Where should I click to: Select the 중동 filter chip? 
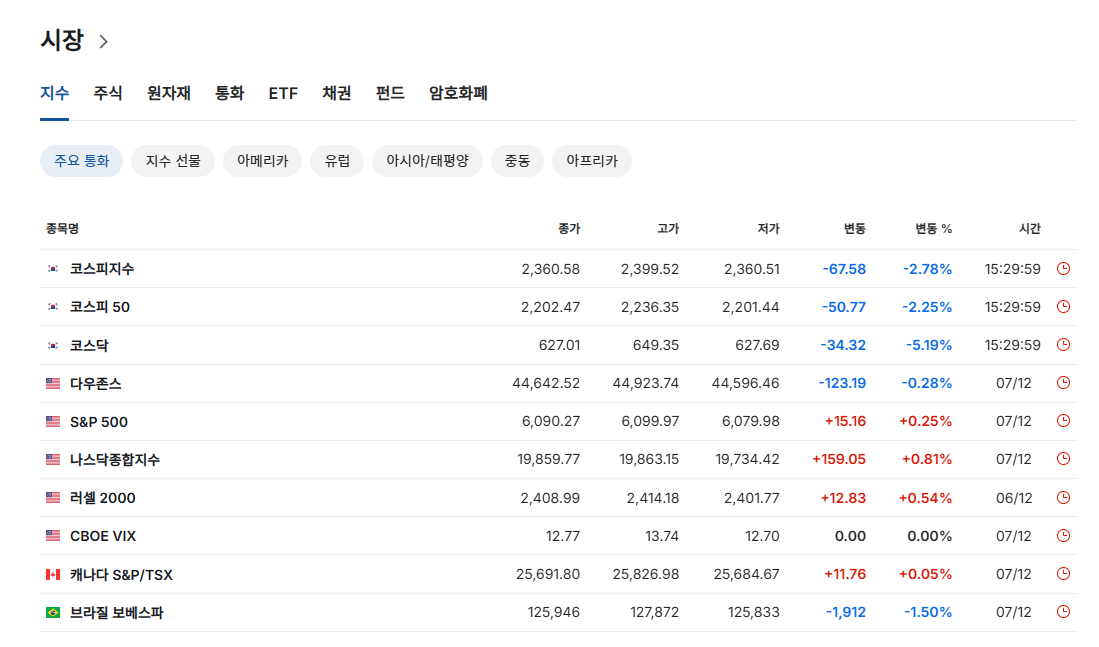(517, 161)
